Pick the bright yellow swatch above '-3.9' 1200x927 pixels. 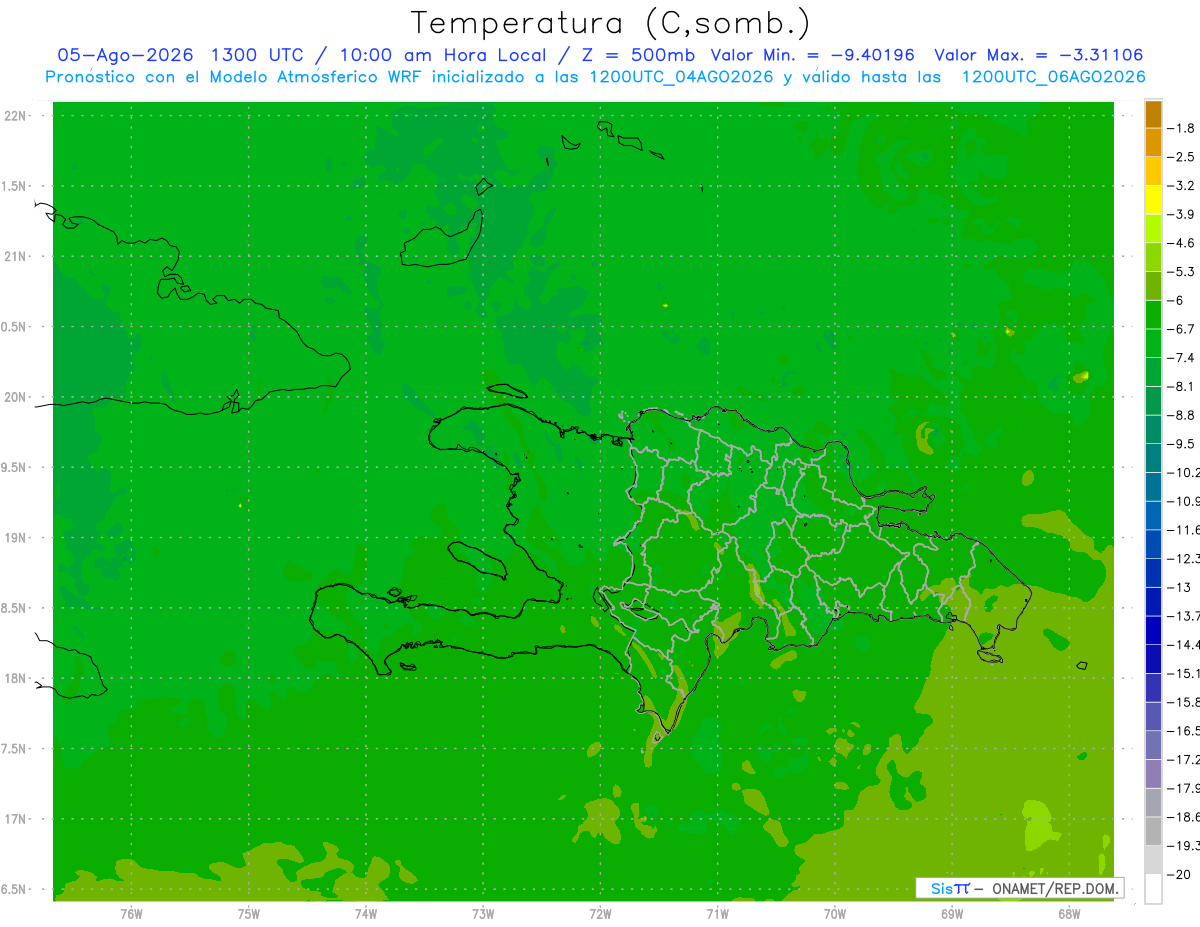[1153, 200]
